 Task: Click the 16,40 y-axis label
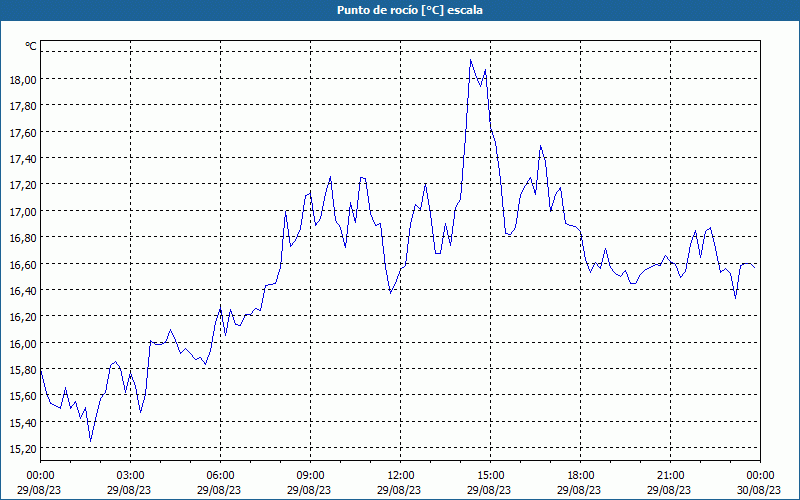tap(23, 290)
